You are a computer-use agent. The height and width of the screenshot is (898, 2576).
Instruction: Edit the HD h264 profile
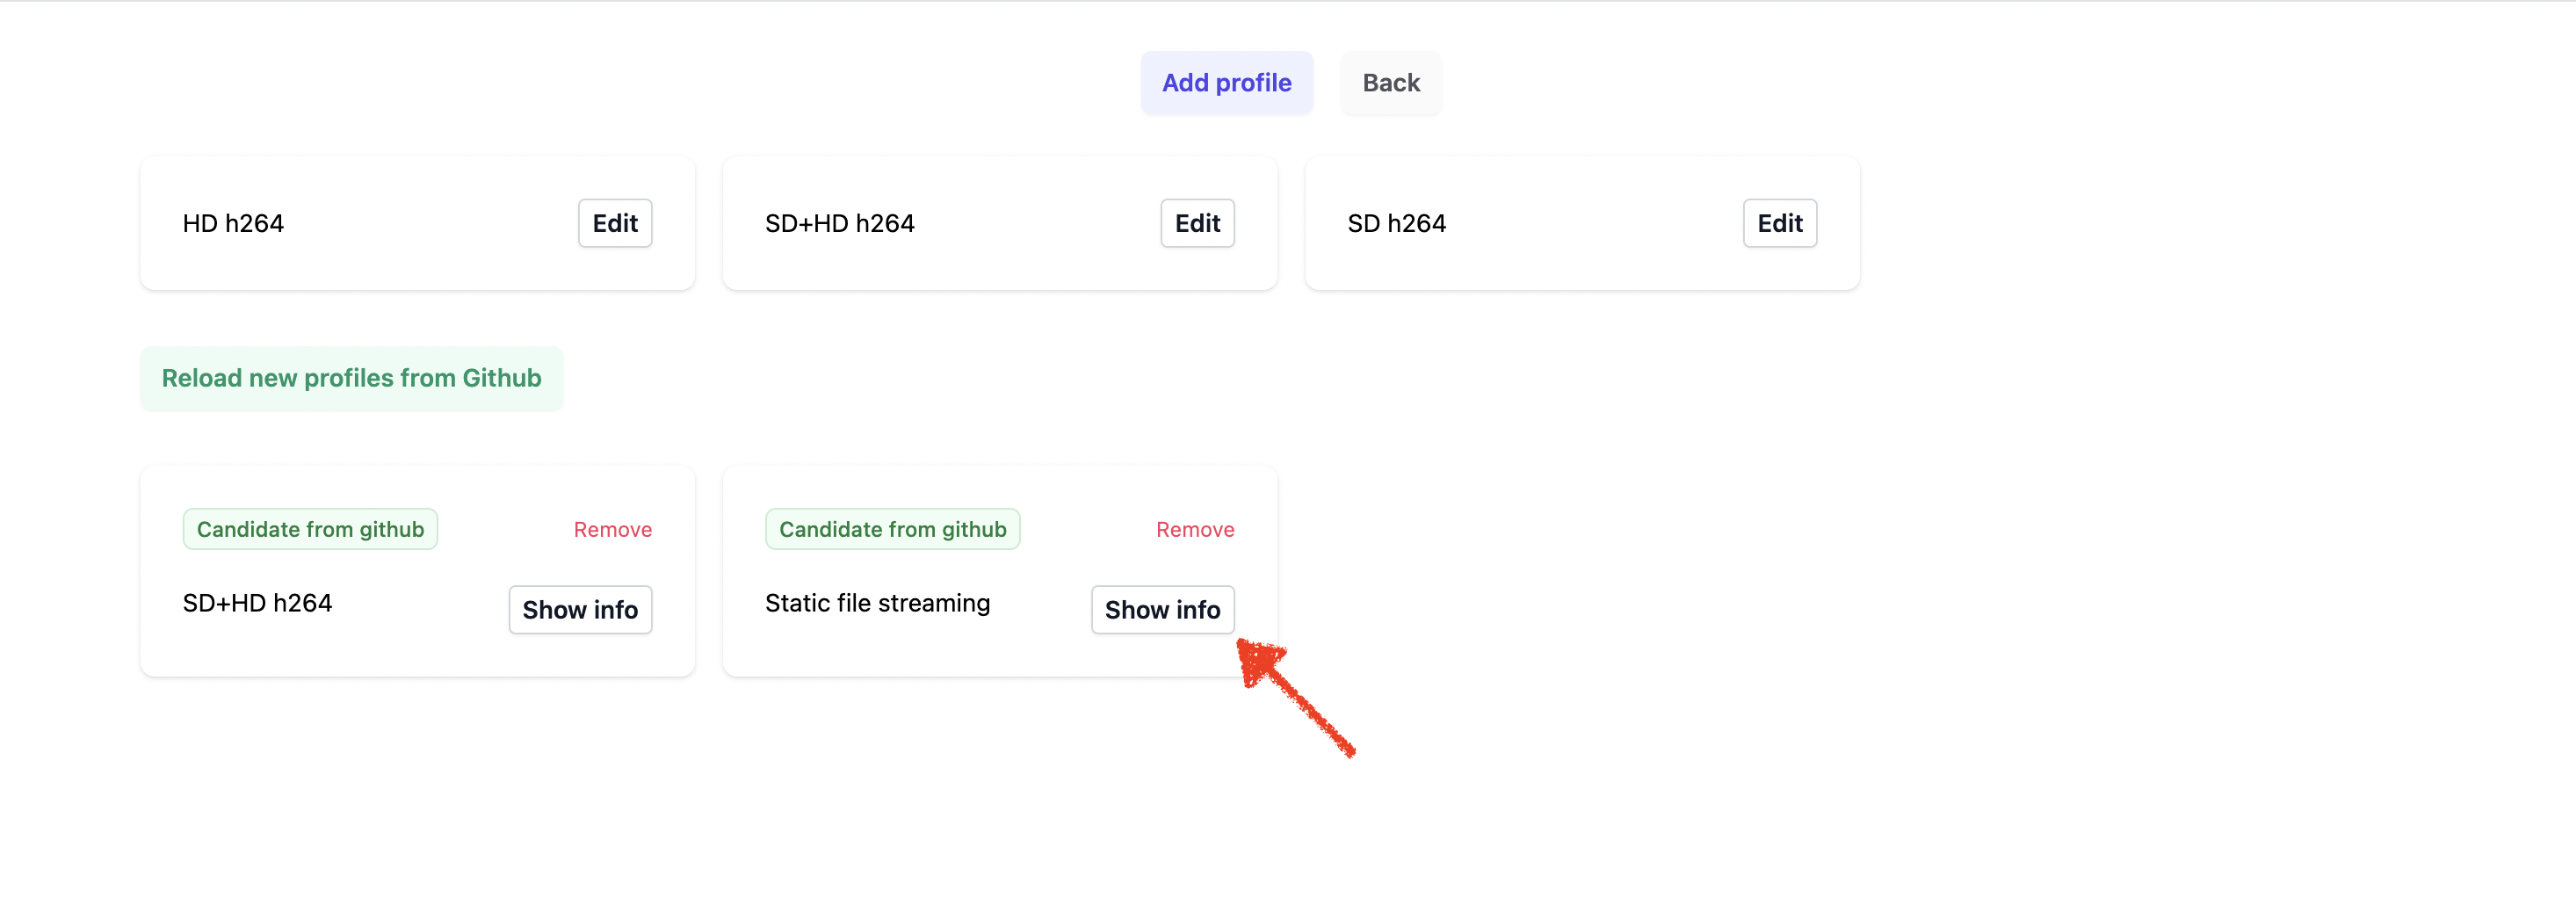pyautogui.click(x=614, y=223)
